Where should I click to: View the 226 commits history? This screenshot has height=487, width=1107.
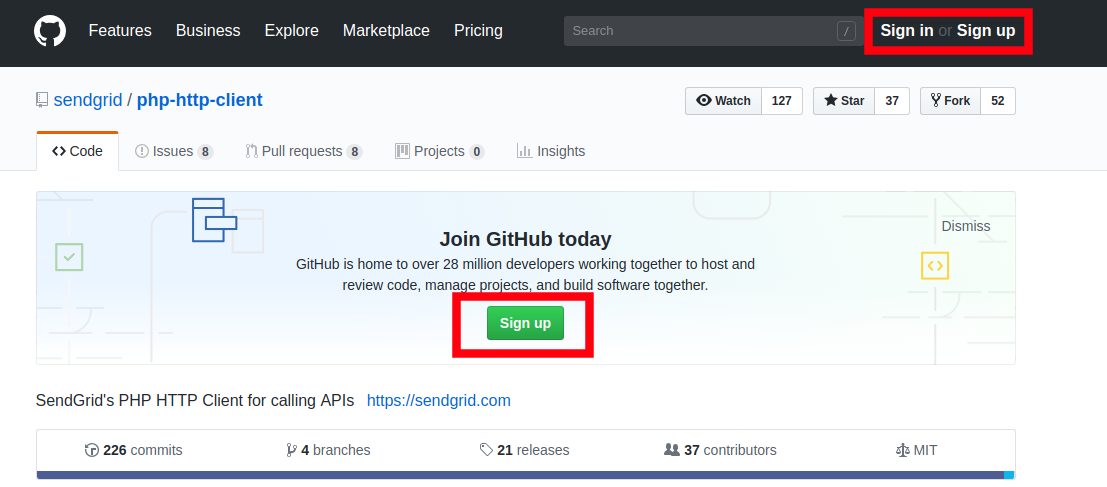134,450
